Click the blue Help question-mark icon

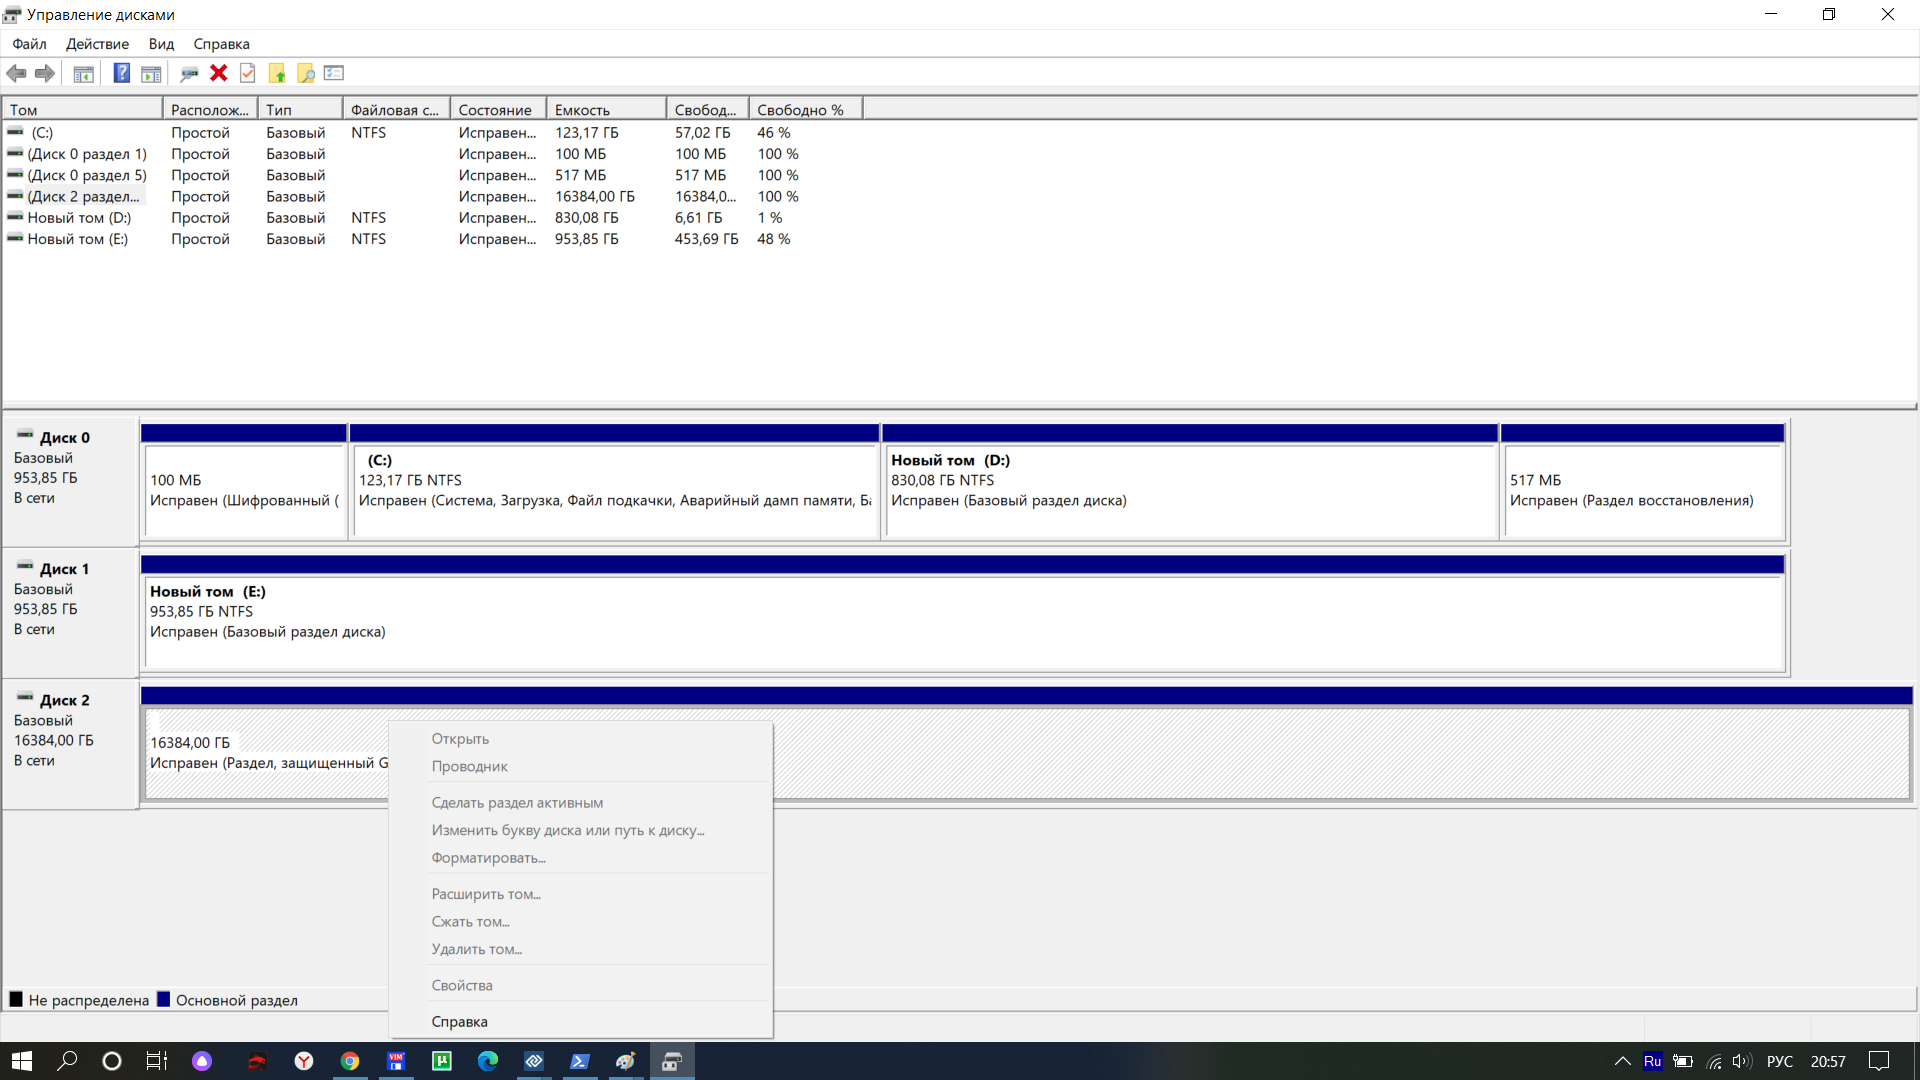(121, 73)
